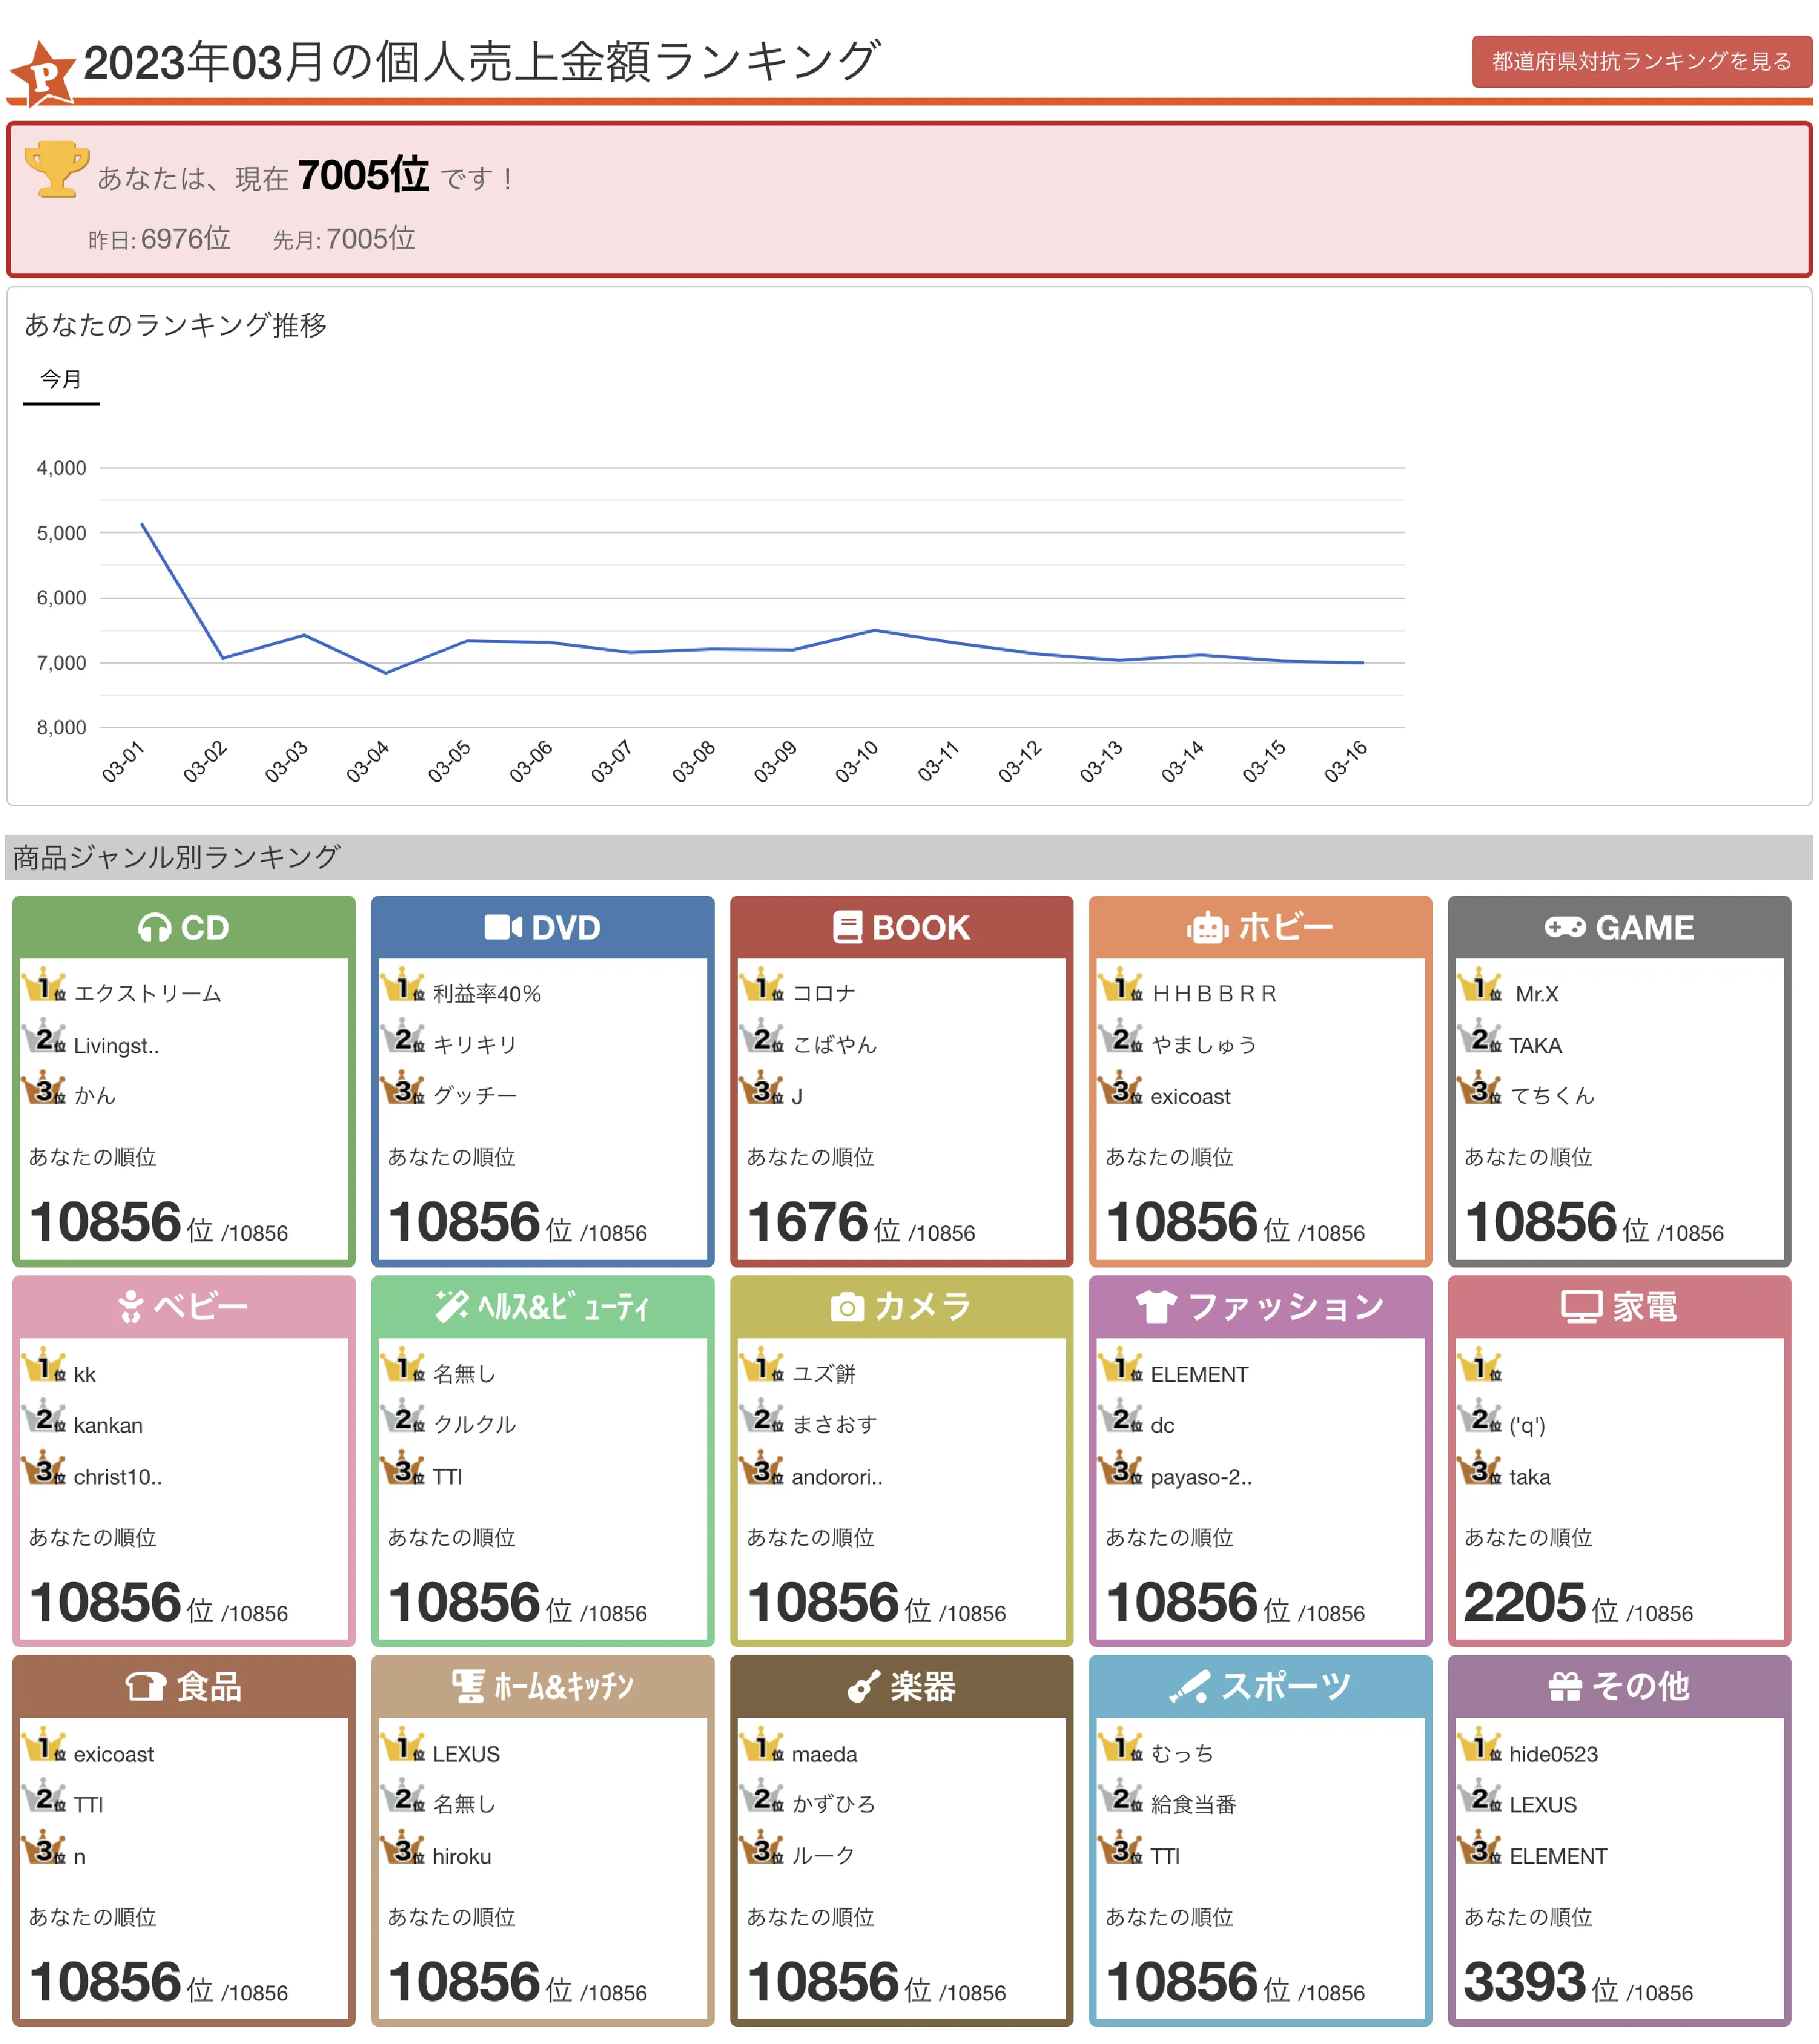Click user maeda in 楽器 card
The height and width of the screenshot is (2044, 1819).
(824, 1753)
